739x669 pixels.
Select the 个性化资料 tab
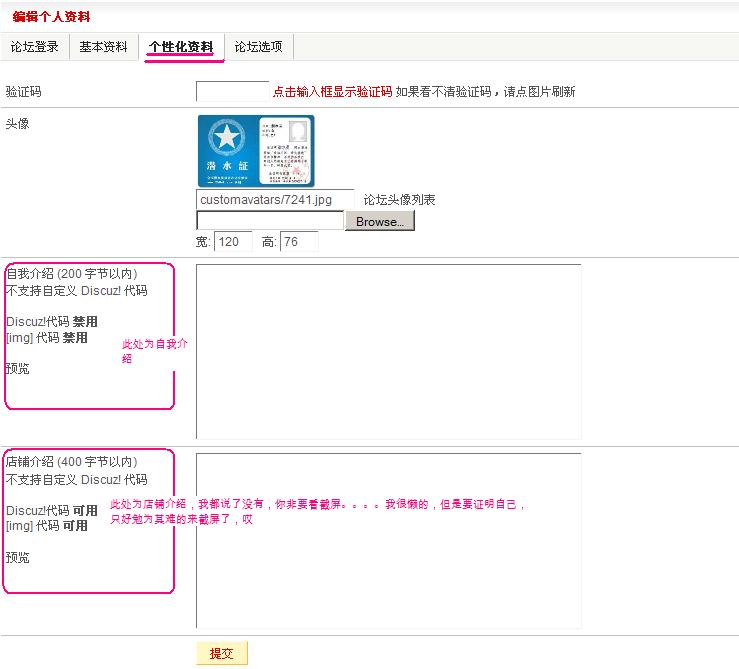tap(180, 47)
